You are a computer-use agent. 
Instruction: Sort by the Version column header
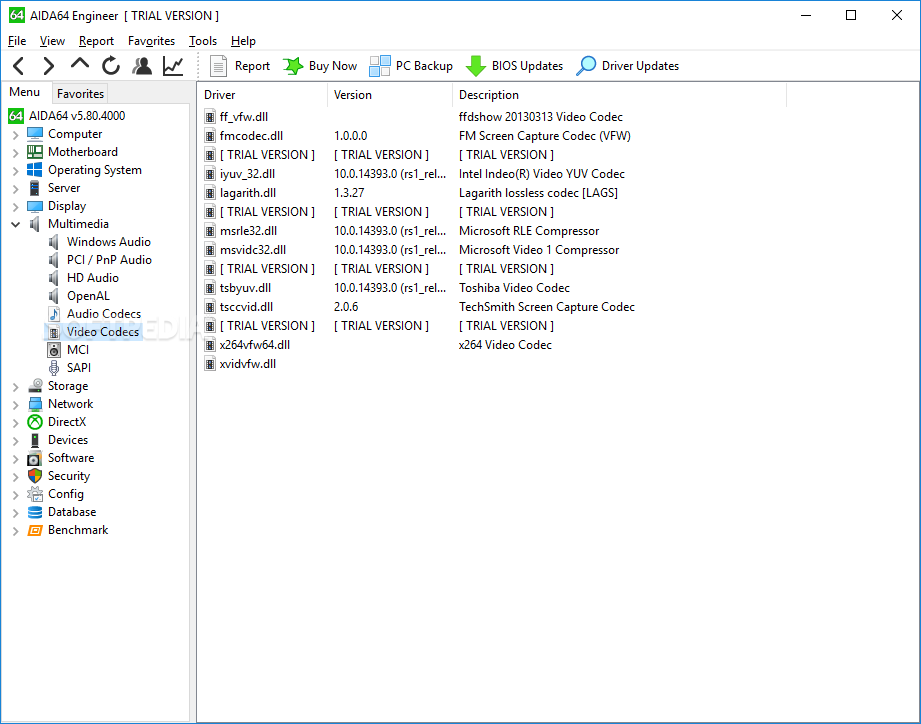click(x=389, y=95)
